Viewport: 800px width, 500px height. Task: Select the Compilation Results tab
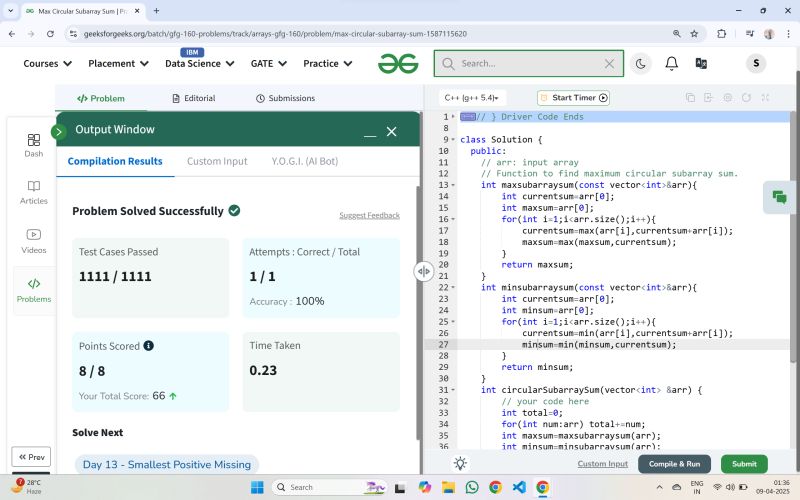coord(115,161)
